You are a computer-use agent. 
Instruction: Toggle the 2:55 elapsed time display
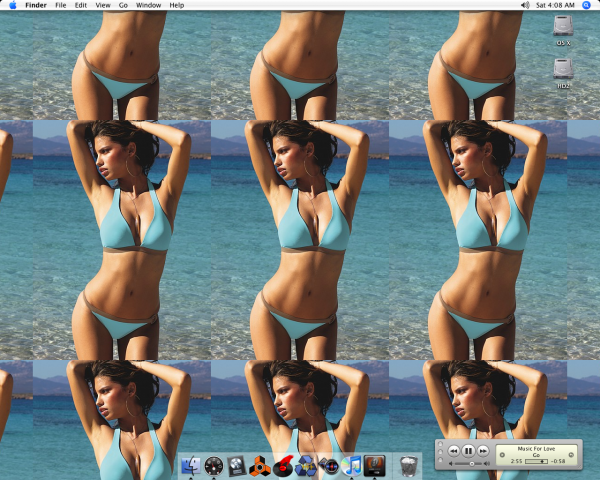pos(516,461)
